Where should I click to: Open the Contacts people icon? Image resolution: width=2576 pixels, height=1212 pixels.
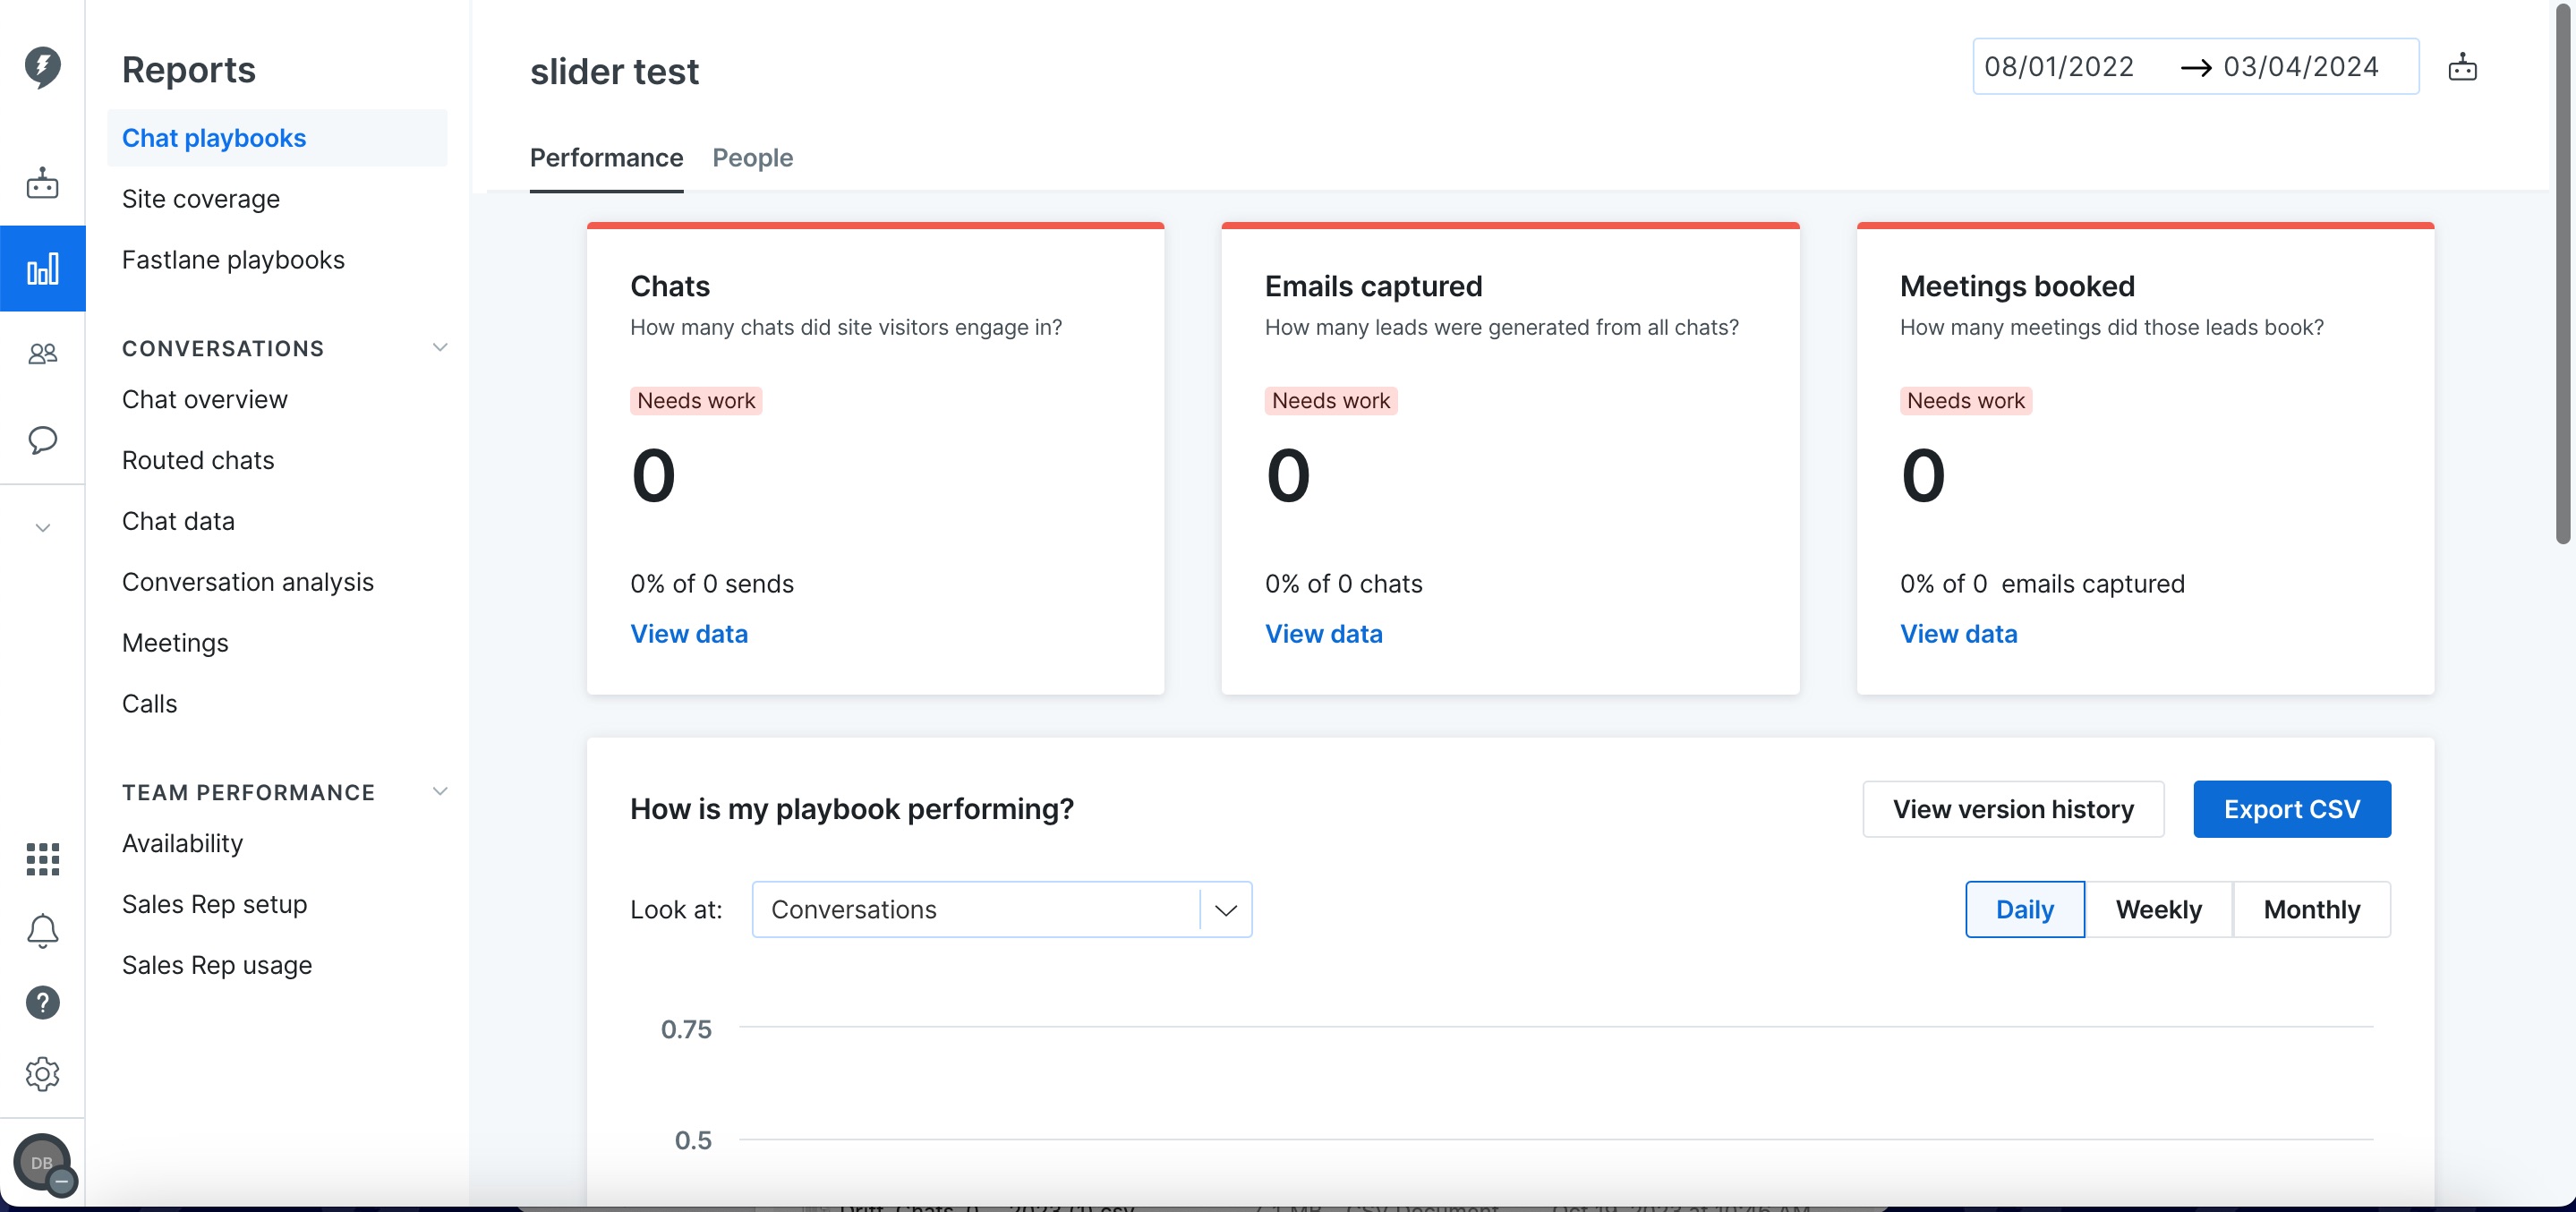coord(42,353)
